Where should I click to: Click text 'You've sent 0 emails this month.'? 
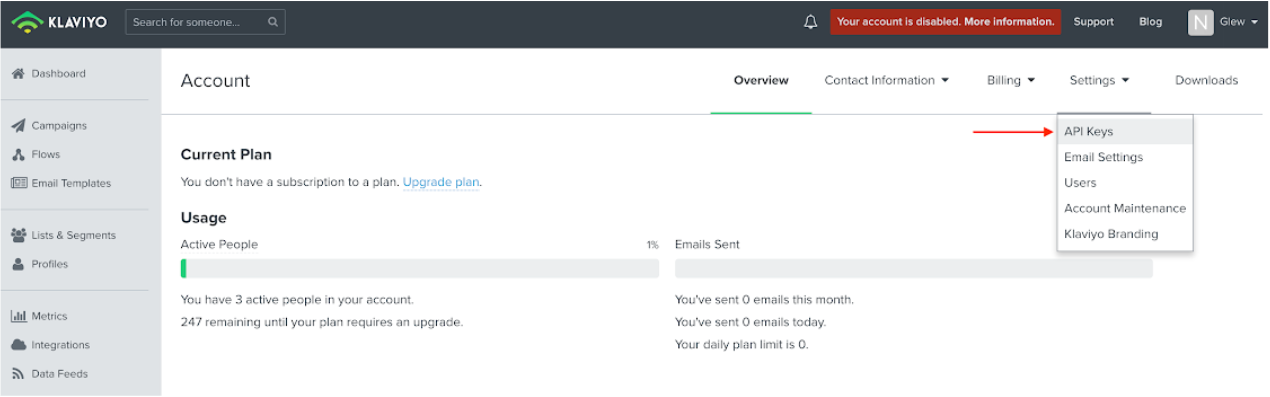[x=764, y=299]
